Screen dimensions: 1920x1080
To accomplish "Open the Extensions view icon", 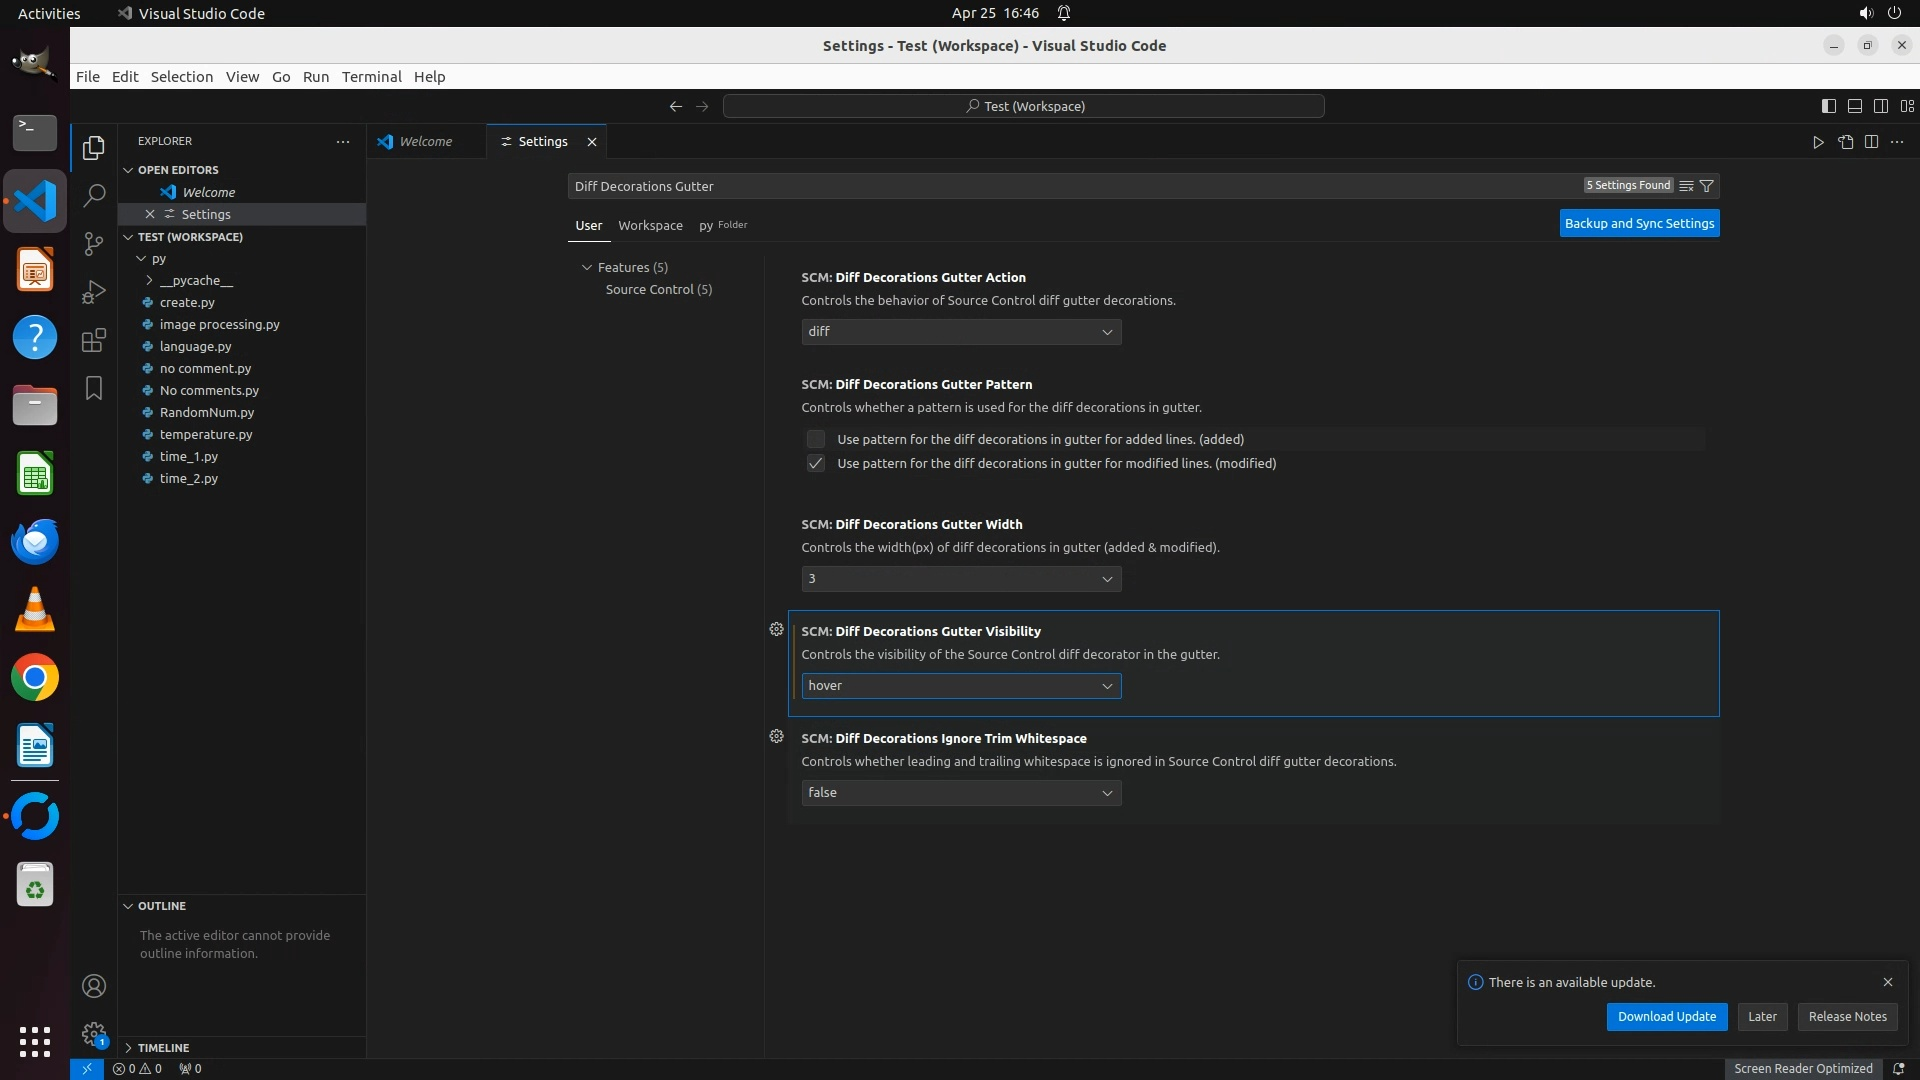I will click(x=94, y=340).
